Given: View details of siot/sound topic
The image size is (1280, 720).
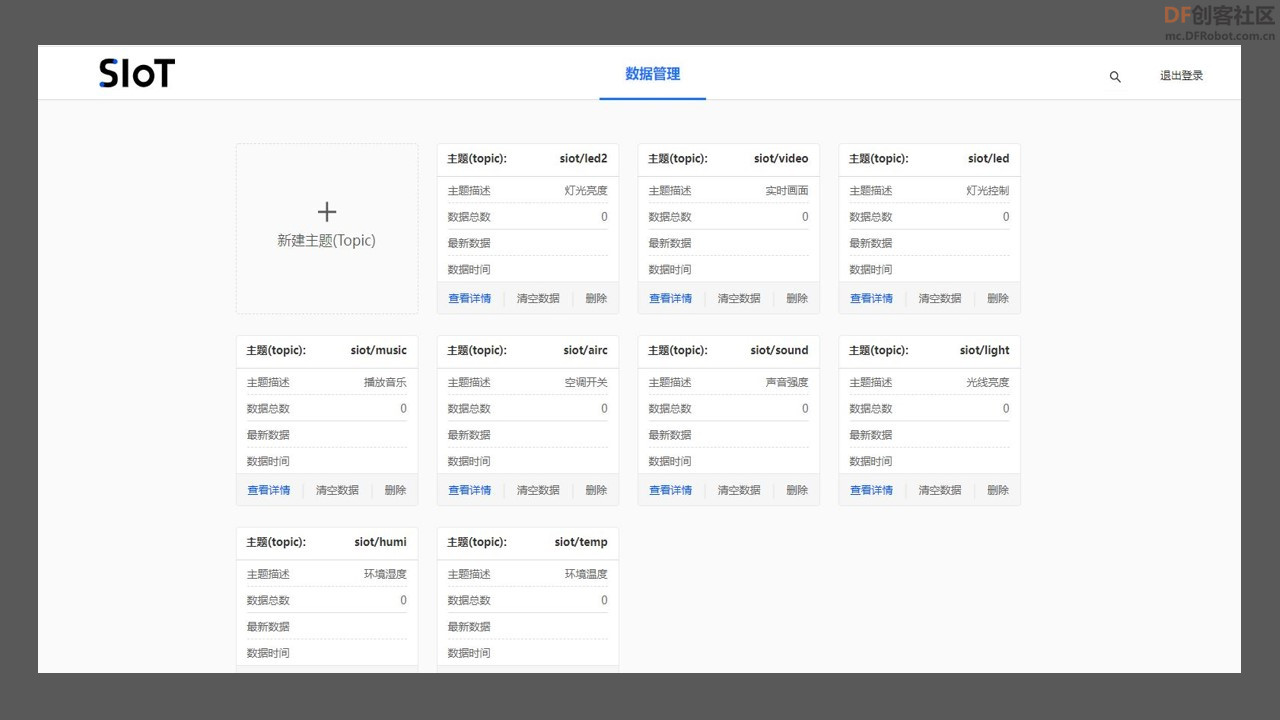Looking at the screenshot, I should tap(671, 490).
